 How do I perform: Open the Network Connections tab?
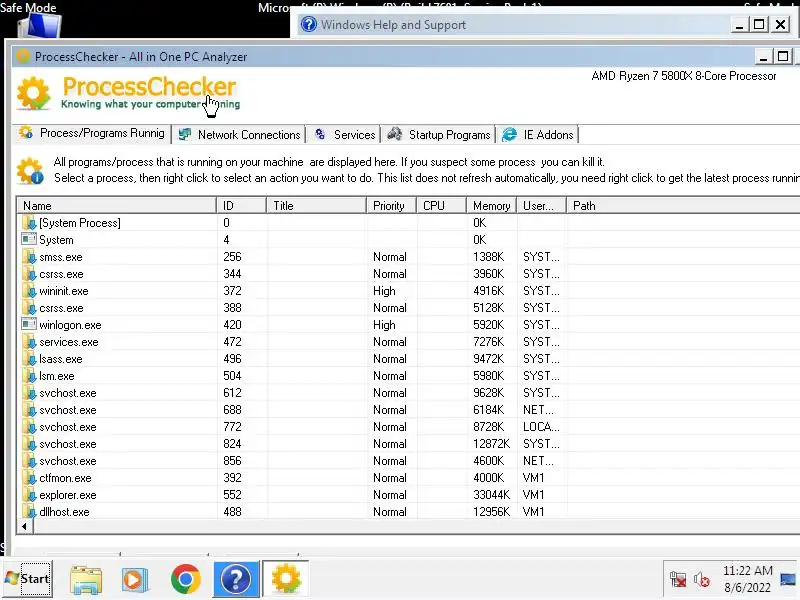pyautogui.click(x=239, y=135)
